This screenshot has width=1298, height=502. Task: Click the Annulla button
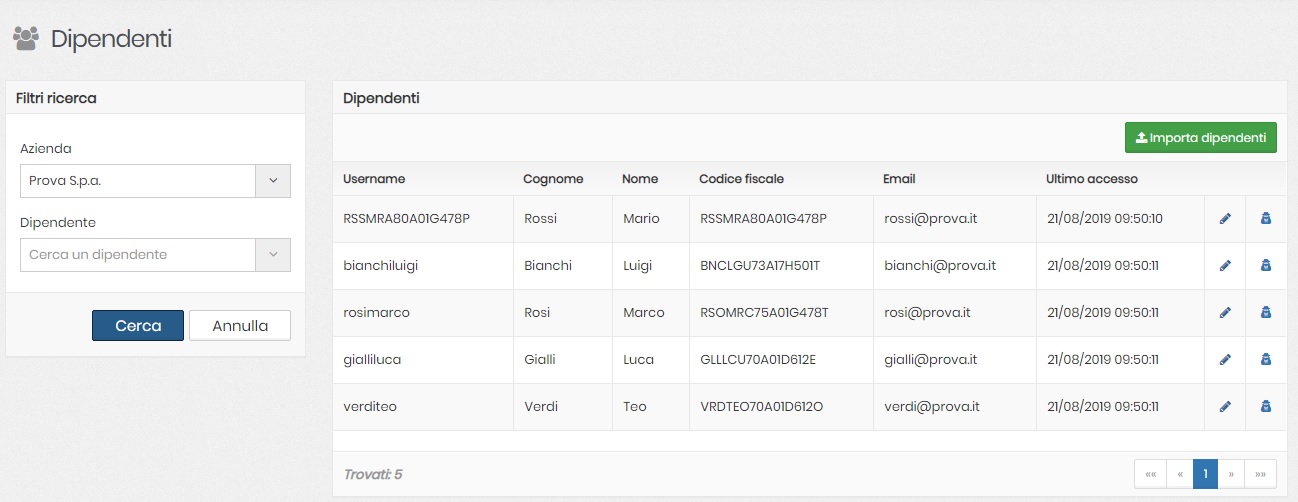pos(240,326)
